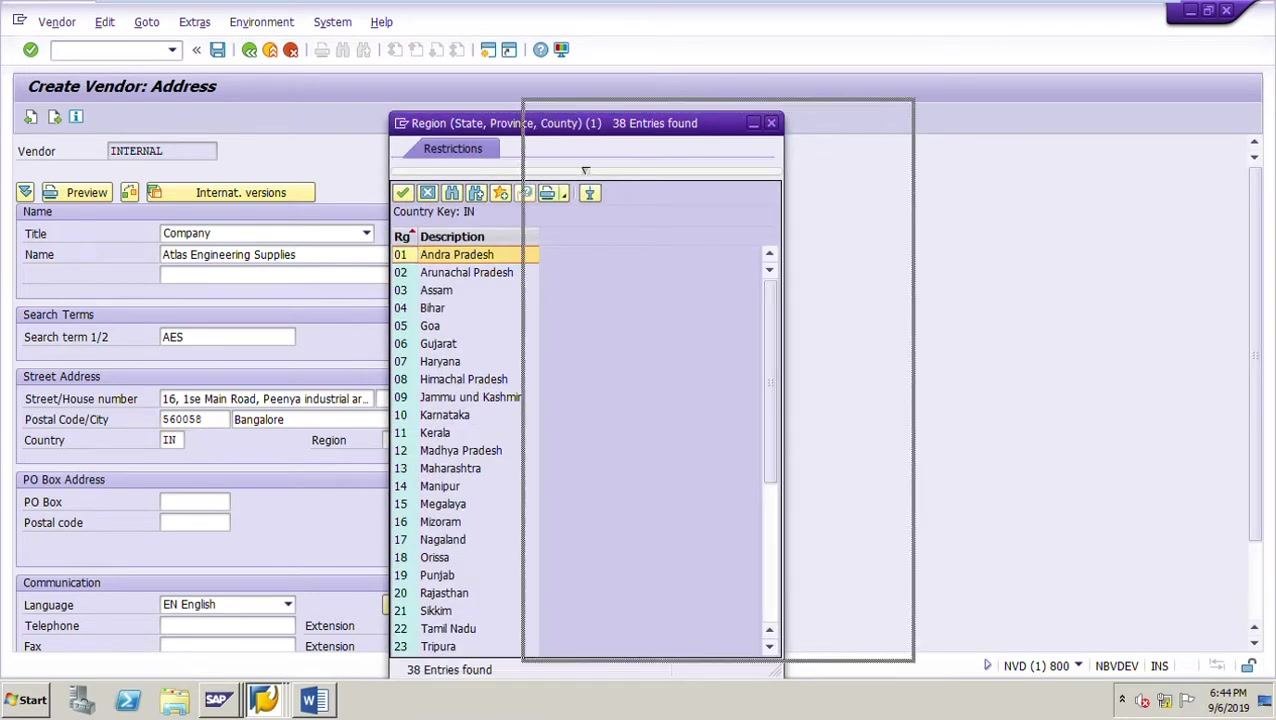This screenshot has width=1276, height=720.
Task: Click the Telephone input field
Action: click(x=228, y=626)
